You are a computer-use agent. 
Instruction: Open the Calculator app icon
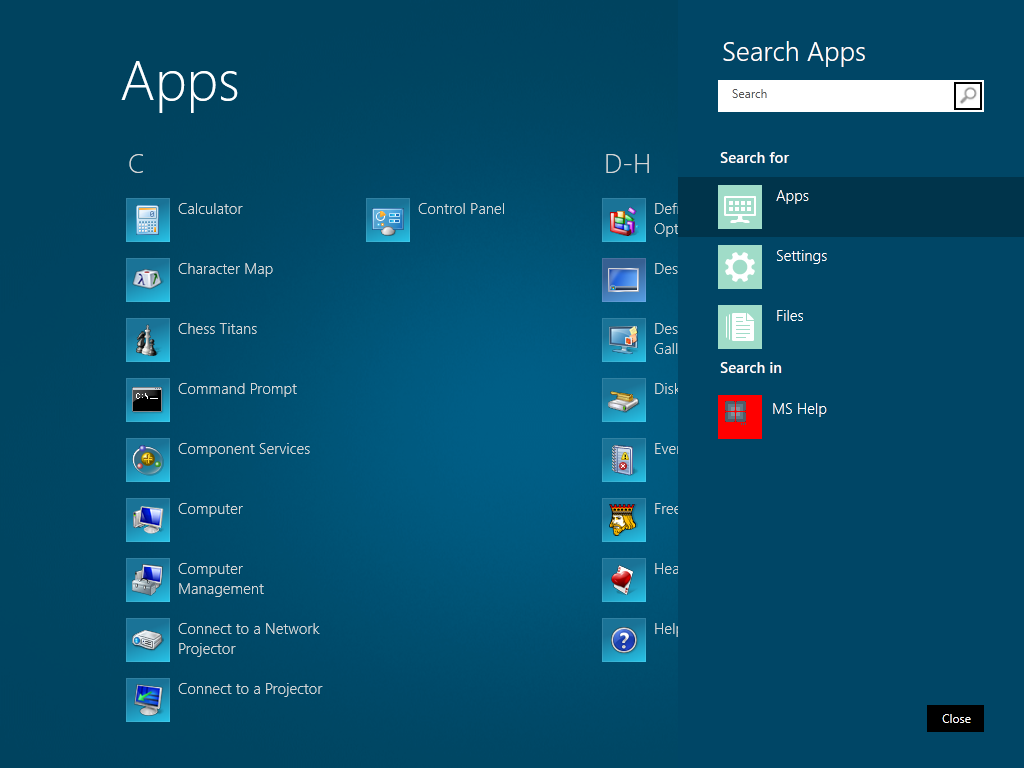click(x=148, y=220)
